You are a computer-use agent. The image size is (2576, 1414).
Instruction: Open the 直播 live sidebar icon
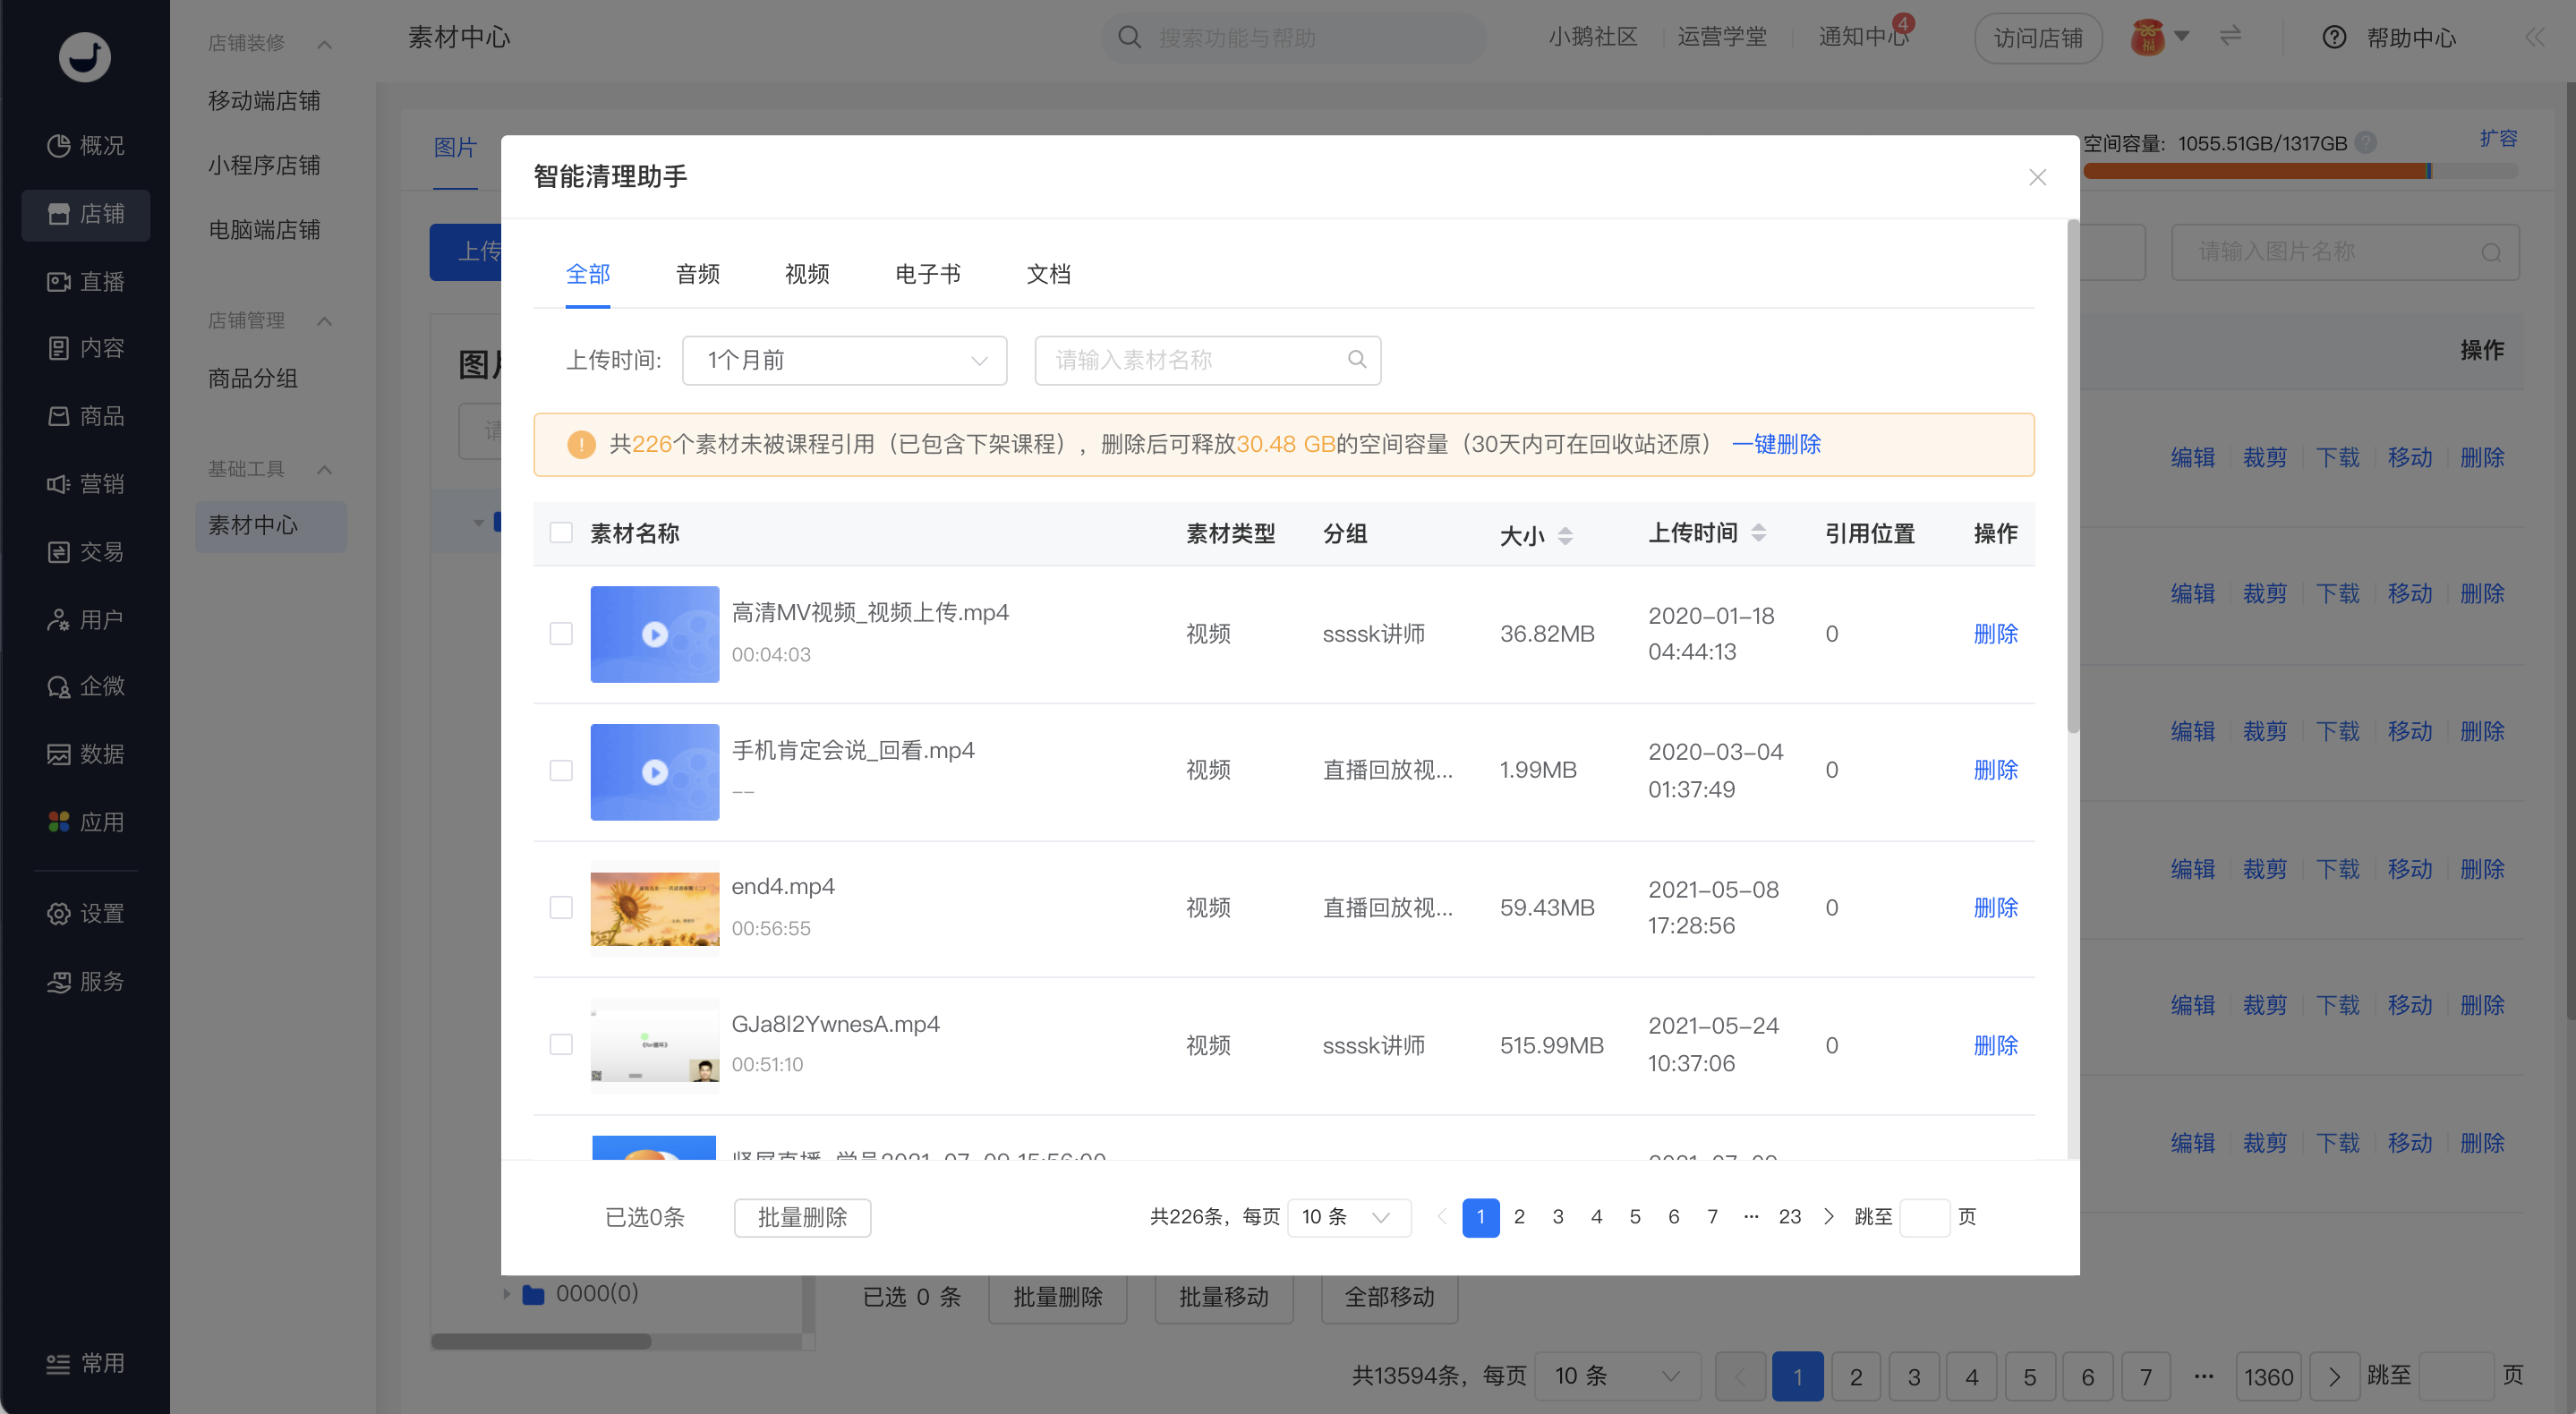click(59, 282)
